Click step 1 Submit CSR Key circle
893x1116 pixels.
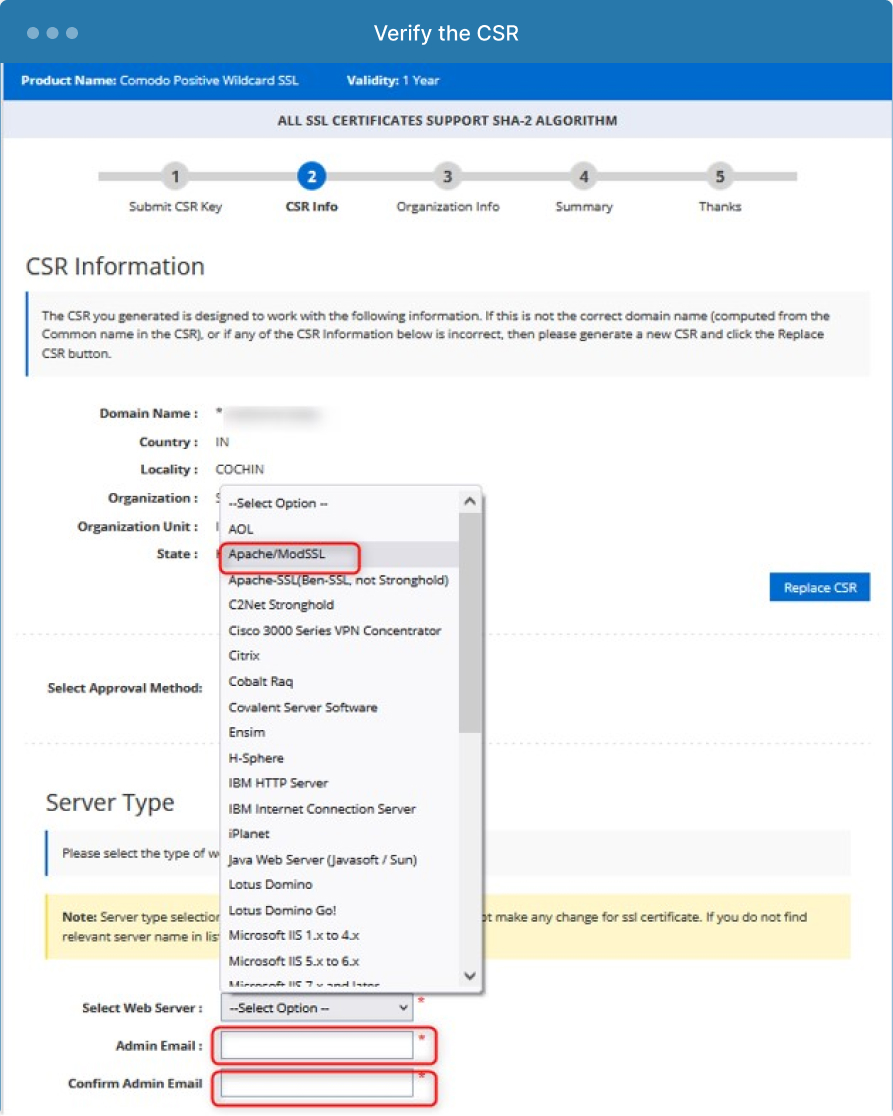point(175,176)
